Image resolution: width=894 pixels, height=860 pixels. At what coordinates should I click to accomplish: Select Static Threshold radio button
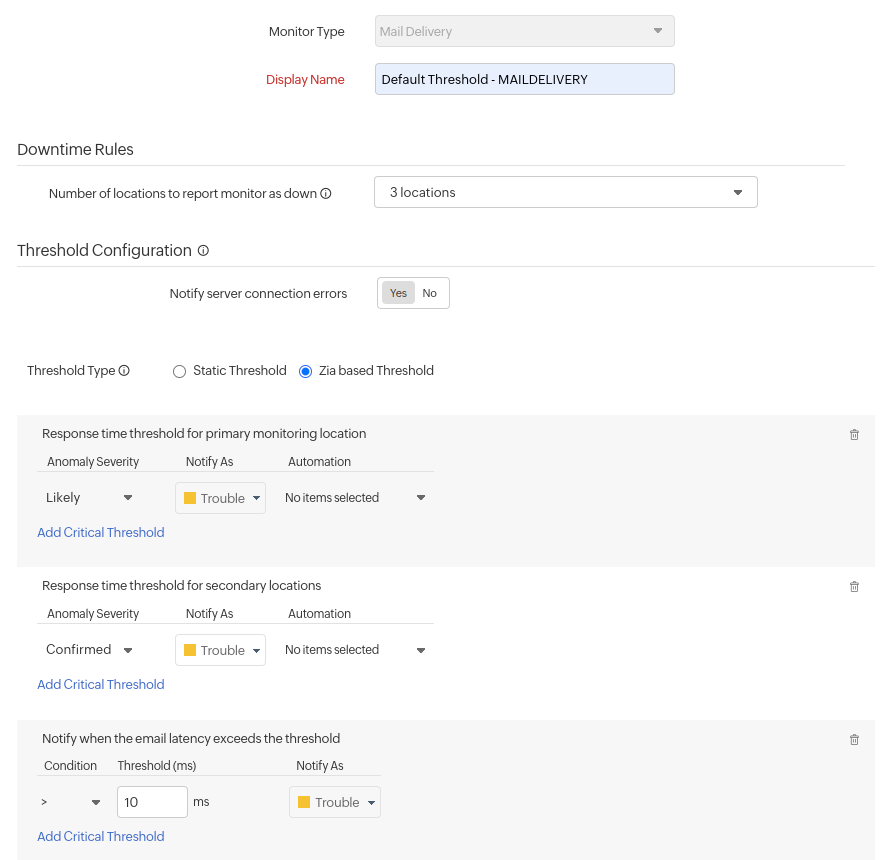[x=180, y=371]
